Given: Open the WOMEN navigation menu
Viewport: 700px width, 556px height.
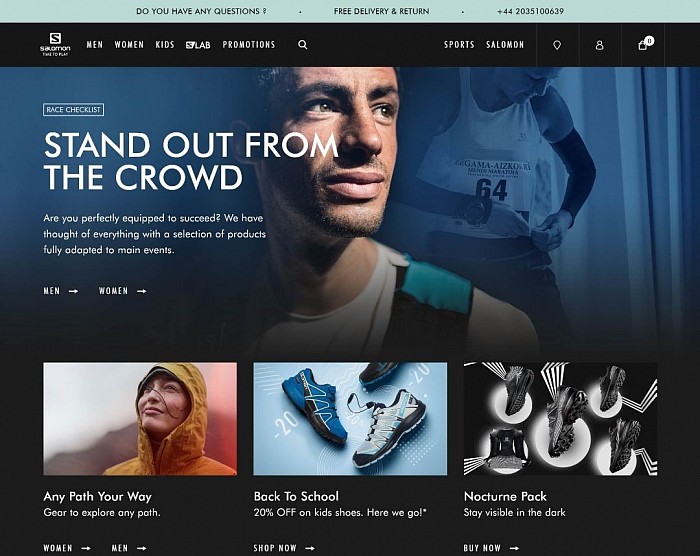Looking at the screenshot, I should pyautogui.click(x=129, y=45).
